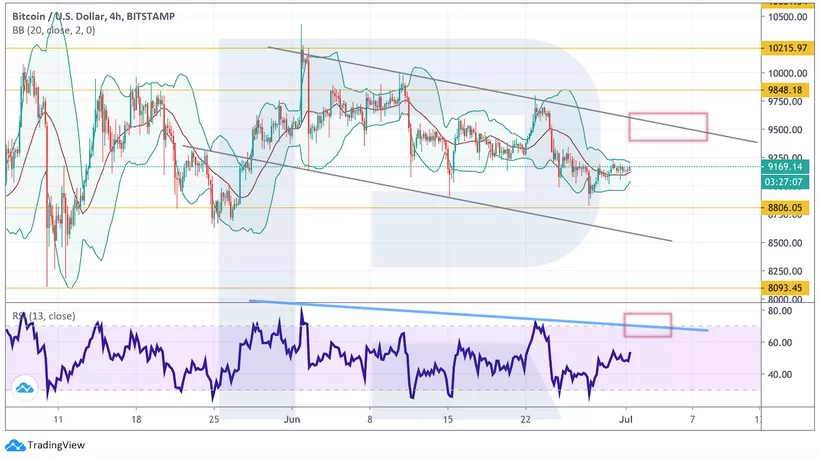The width and height of the screenshot is (820, 460).
Task: Click the TradingView text link
Action: pos(55,446)
